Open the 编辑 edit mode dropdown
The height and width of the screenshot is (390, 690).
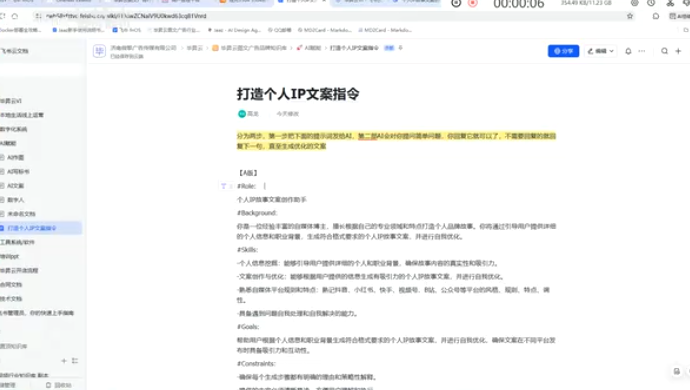pyautogui.click(x=601, y=51)
